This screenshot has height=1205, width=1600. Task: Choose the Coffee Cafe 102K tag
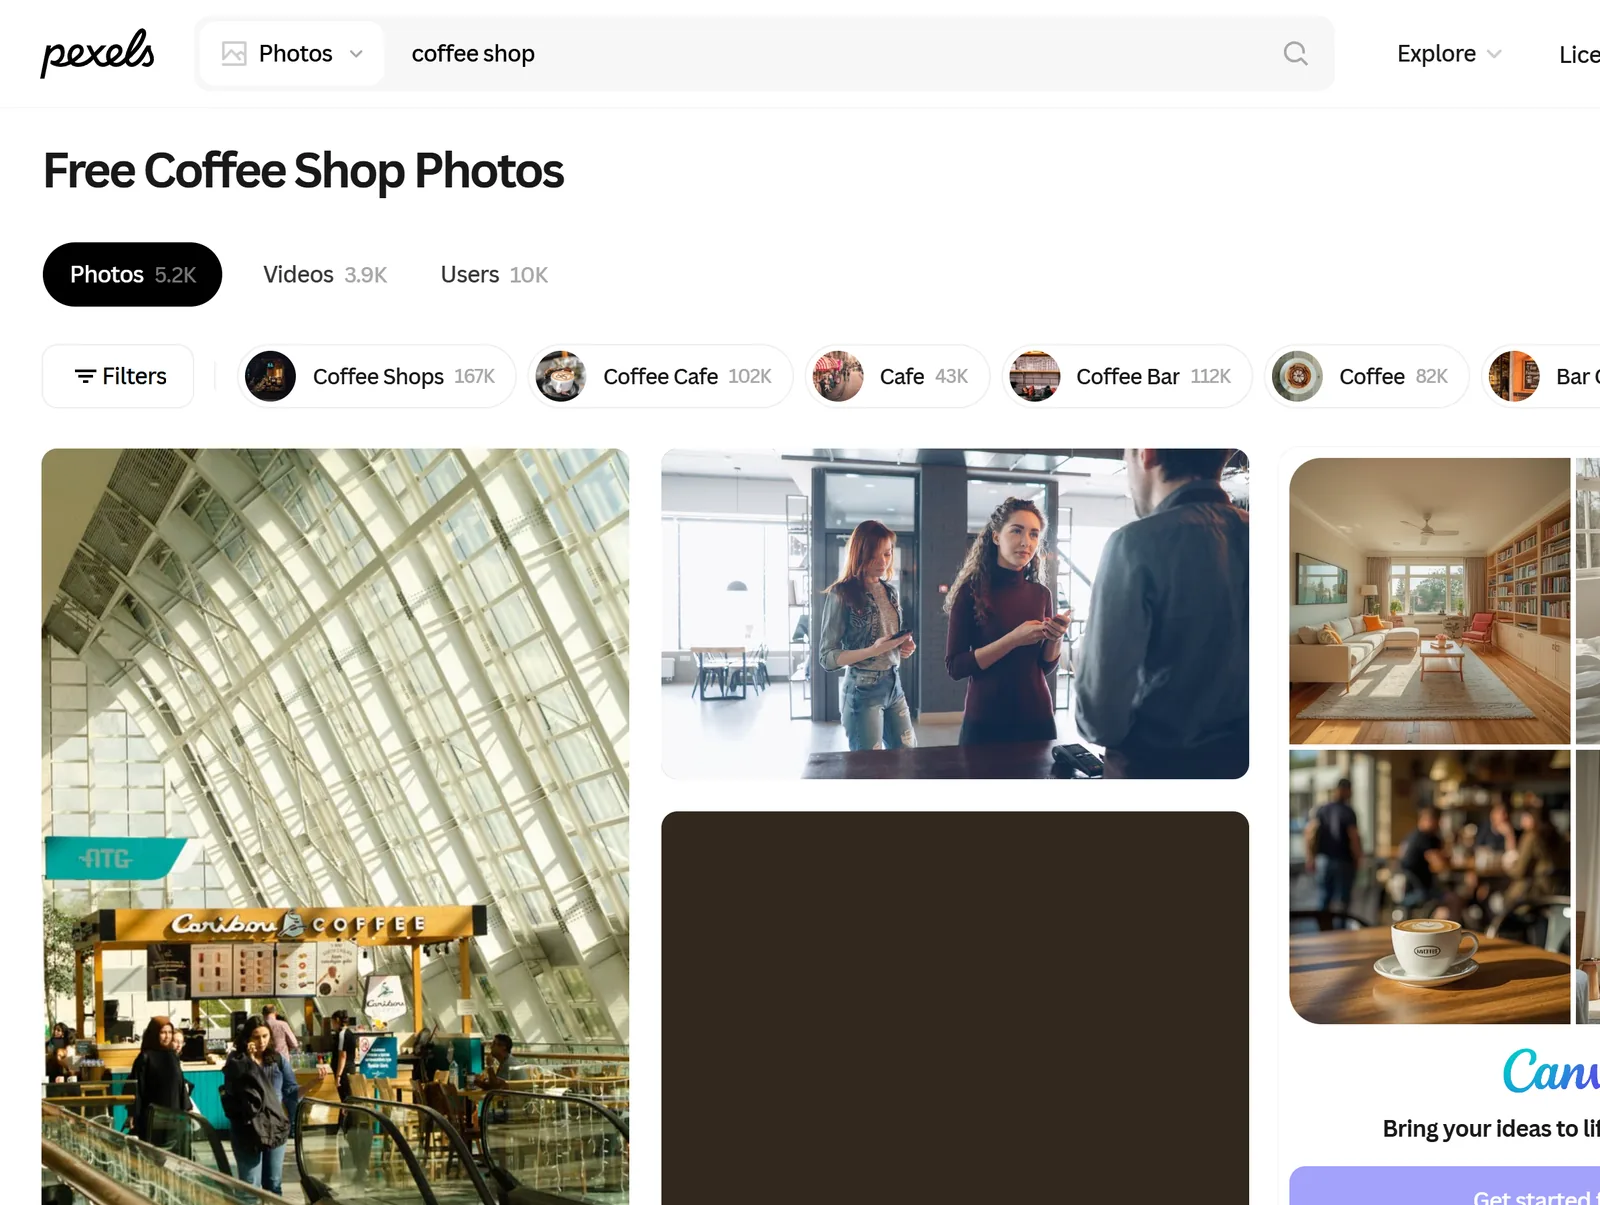(660, 376)
